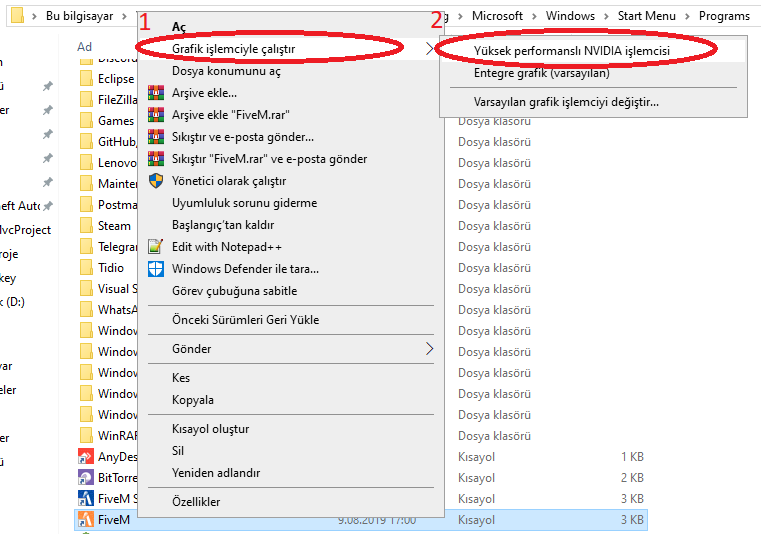Click the Steam folder icon
This screenshot has width=761, height=534.
[86, 226]
